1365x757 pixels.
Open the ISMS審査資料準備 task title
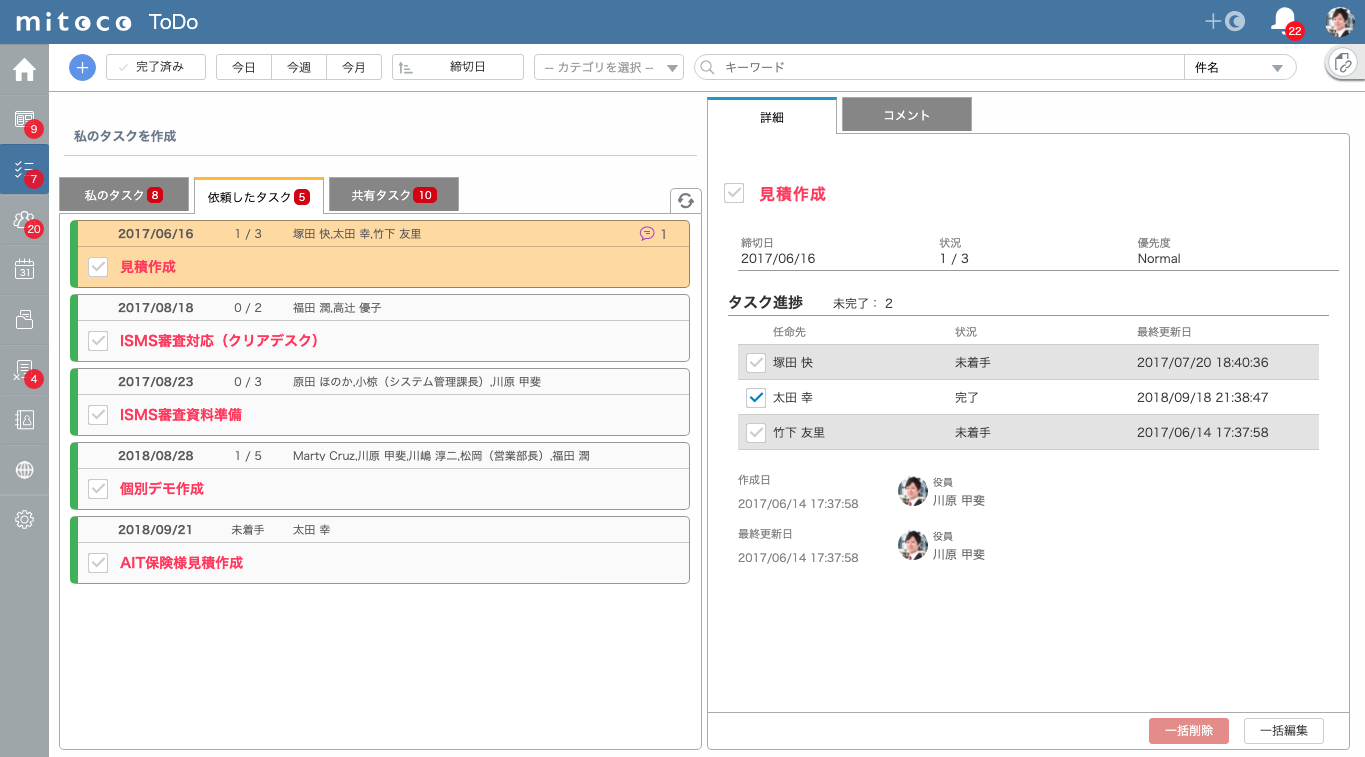point(181,415)
